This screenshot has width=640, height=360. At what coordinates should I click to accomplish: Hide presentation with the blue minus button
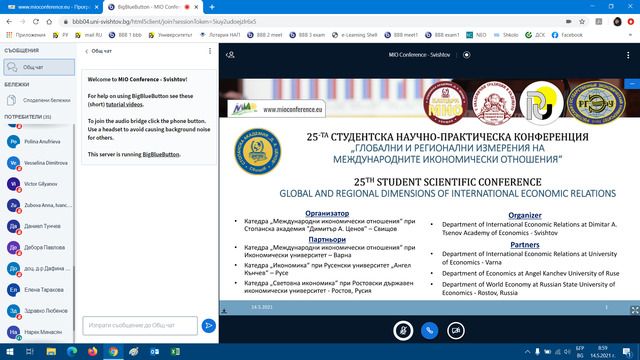click(632, 84)
